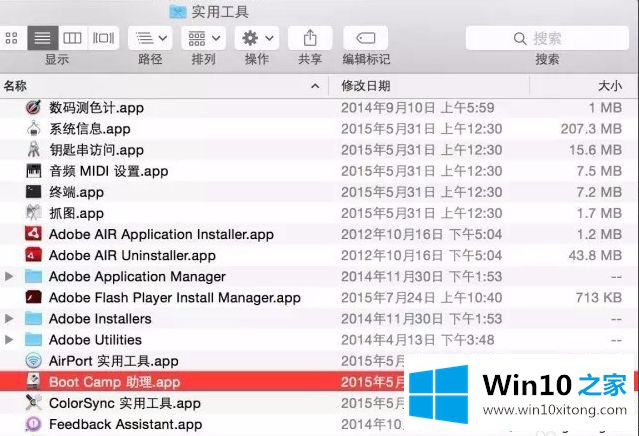The height and width of the screenshot is (436, 639).
Task: Click file name 数码测色计.app
Action: (x=97, y=108)
